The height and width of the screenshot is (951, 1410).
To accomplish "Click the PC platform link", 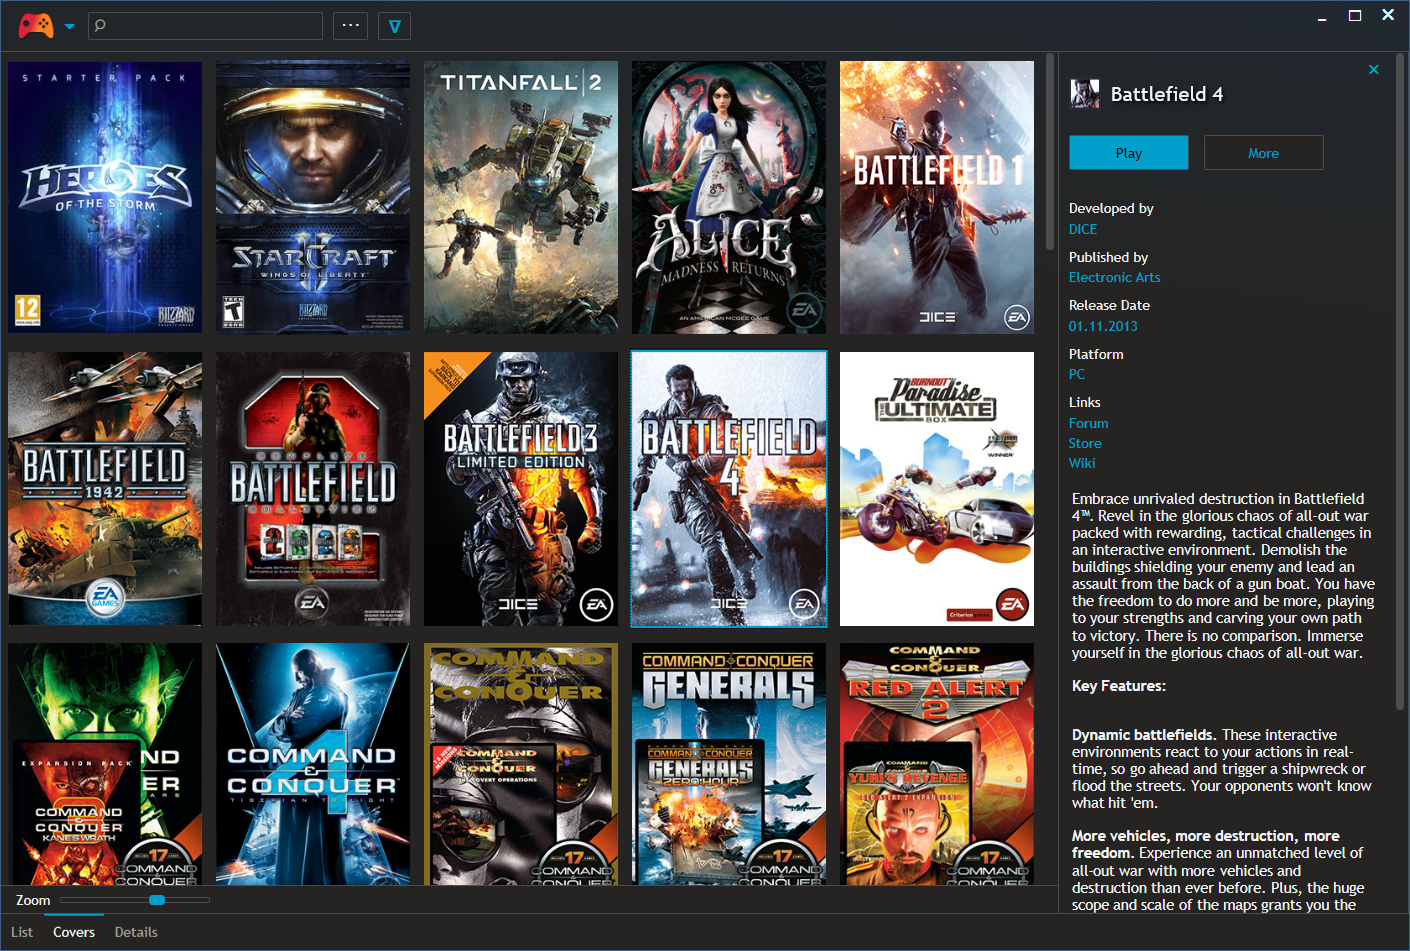I will coord(1077,375).
